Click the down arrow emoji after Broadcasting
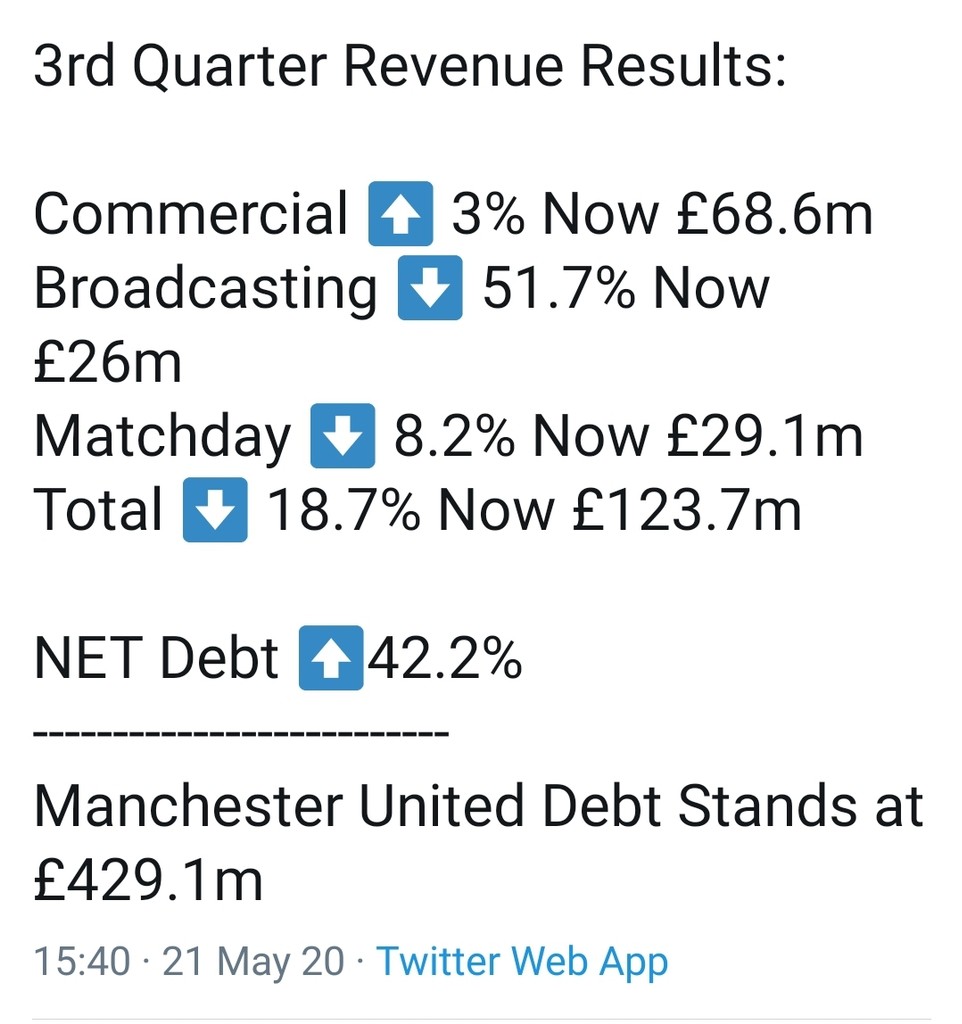 430,288
